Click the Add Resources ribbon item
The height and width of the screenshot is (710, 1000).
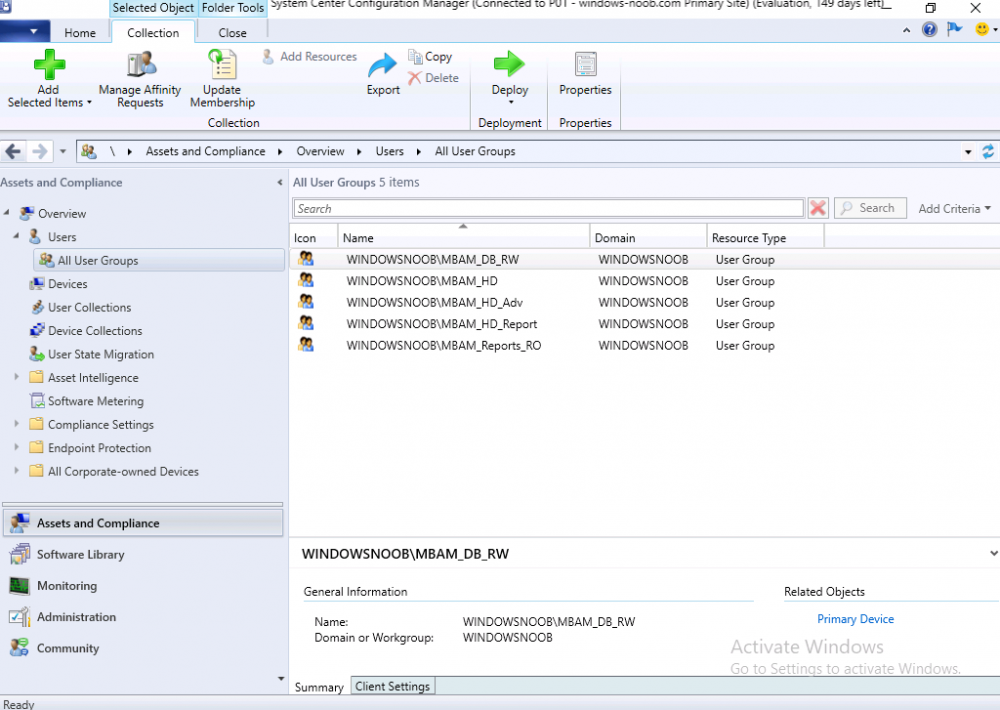pyautogui.click(x=310, y=57)
